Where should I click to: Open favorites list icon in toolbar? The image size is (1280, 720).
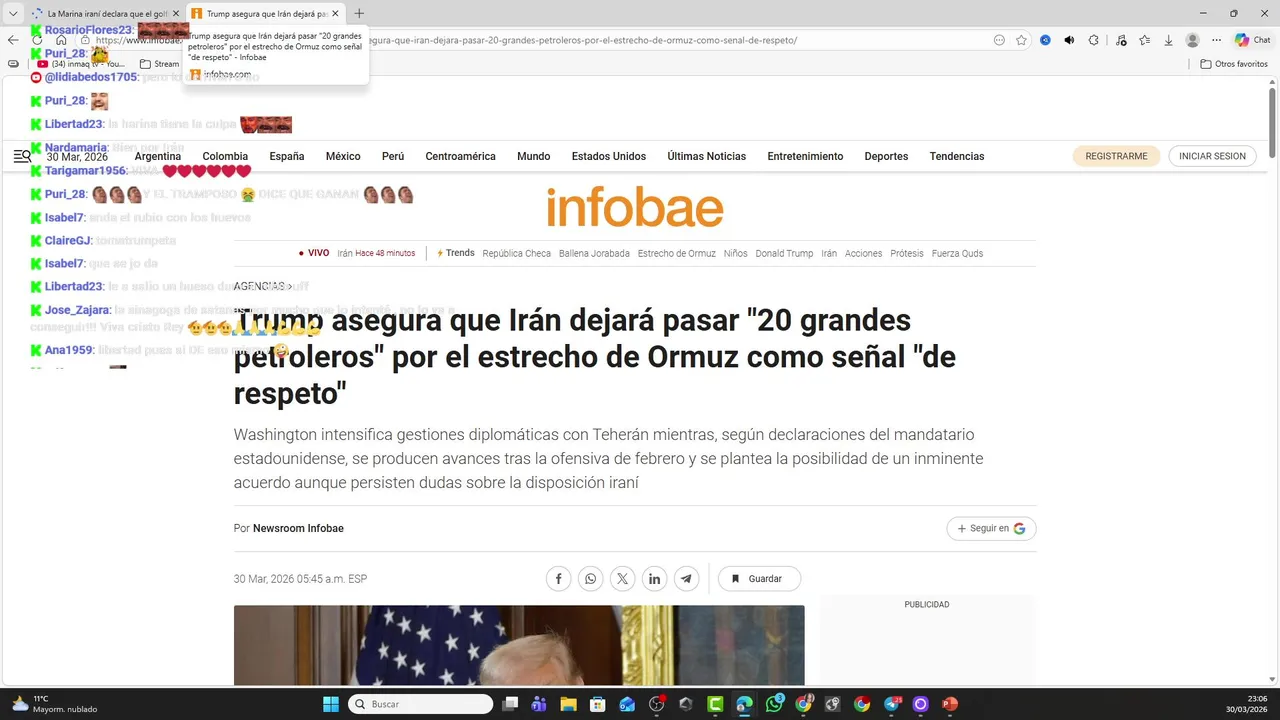1144,40
